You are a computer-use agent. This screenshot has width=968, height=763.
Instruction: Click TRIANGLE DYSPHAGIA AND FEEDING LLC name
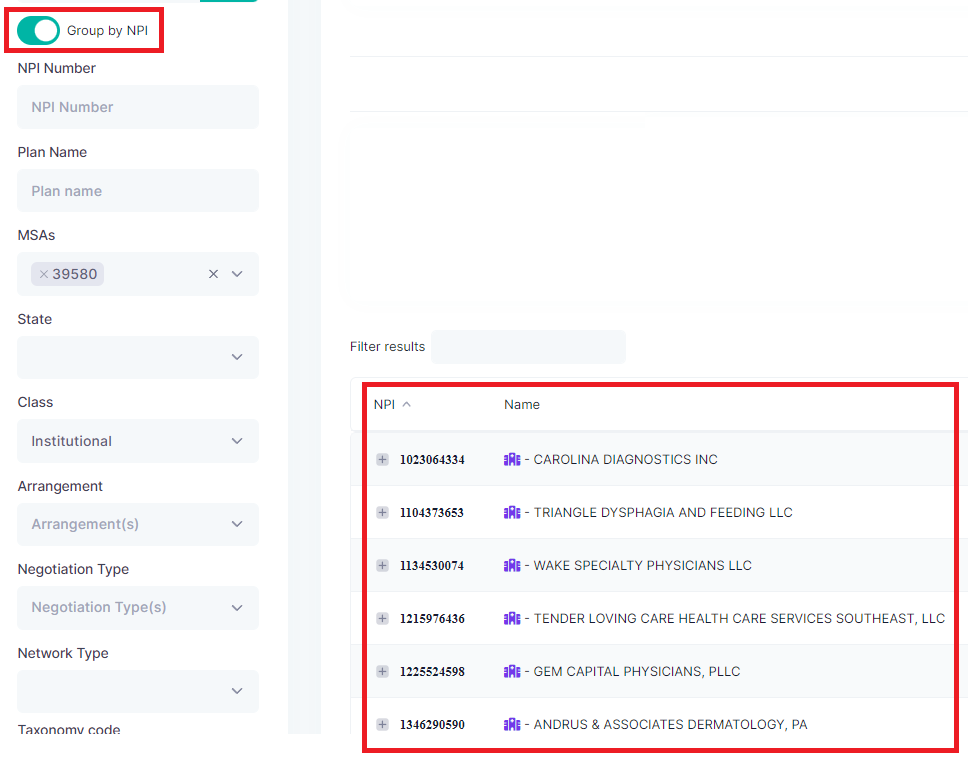(x=663, y=512)
